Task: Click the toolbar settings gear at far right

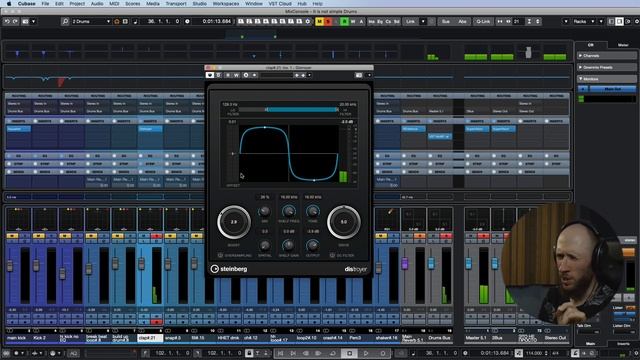Action: (x=636, y=21)
